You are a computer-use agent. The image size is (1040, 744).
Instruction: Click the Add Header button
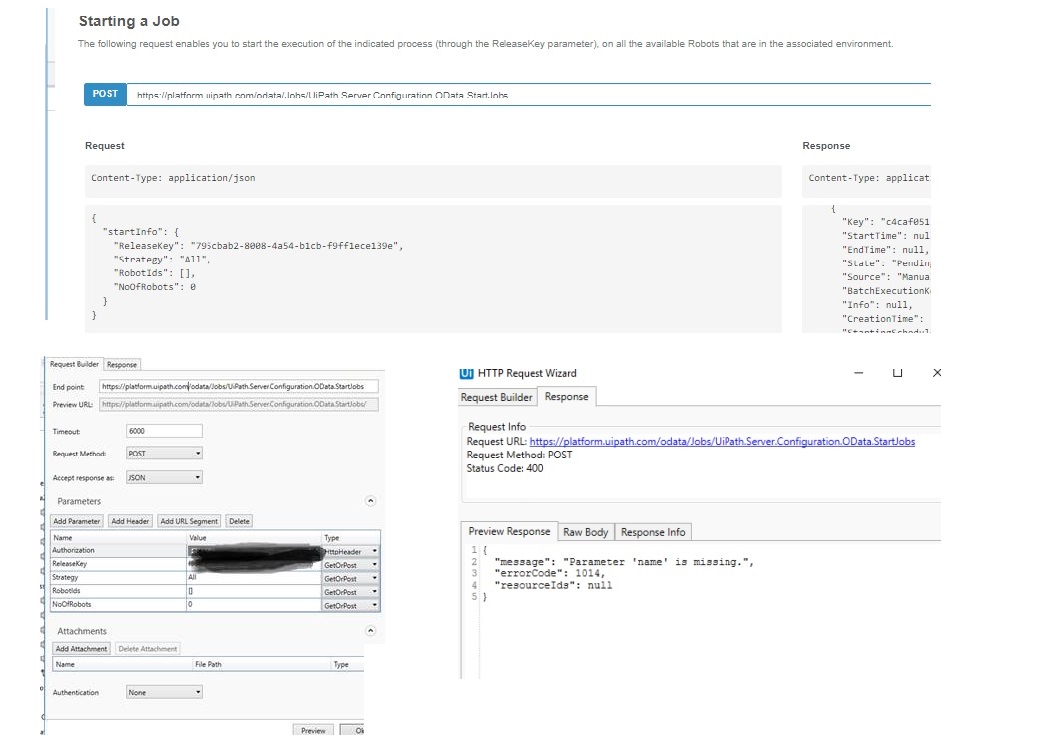[x=130, y=521]
